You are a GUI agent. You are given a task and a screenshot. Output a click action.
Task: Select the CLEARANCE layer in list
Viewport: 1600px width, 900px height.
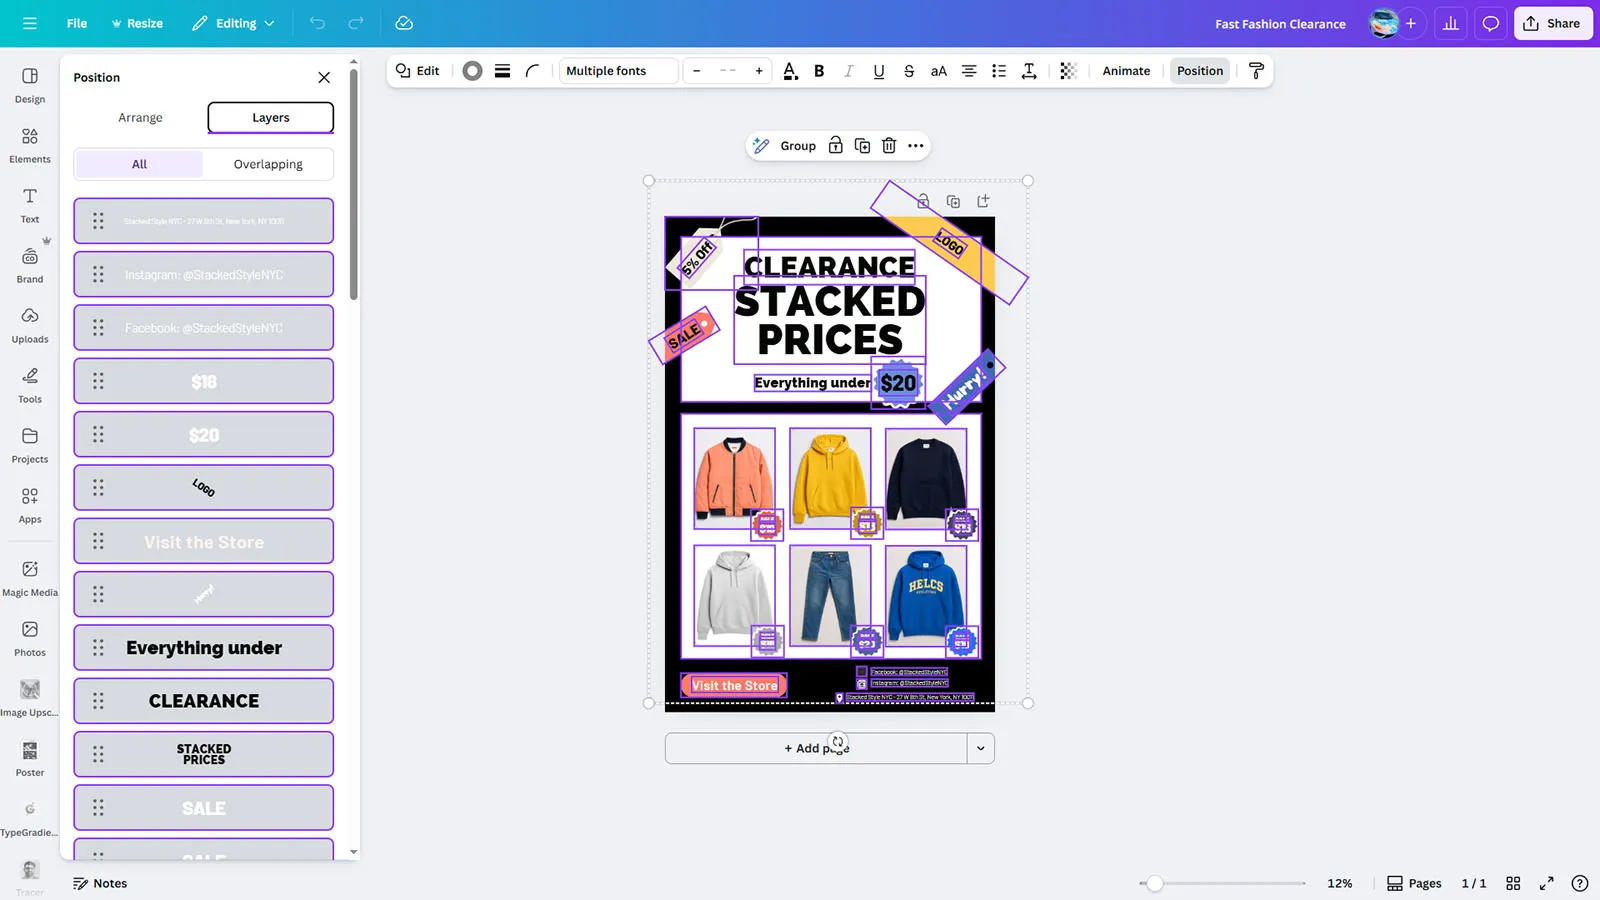[x=204, y=701]
